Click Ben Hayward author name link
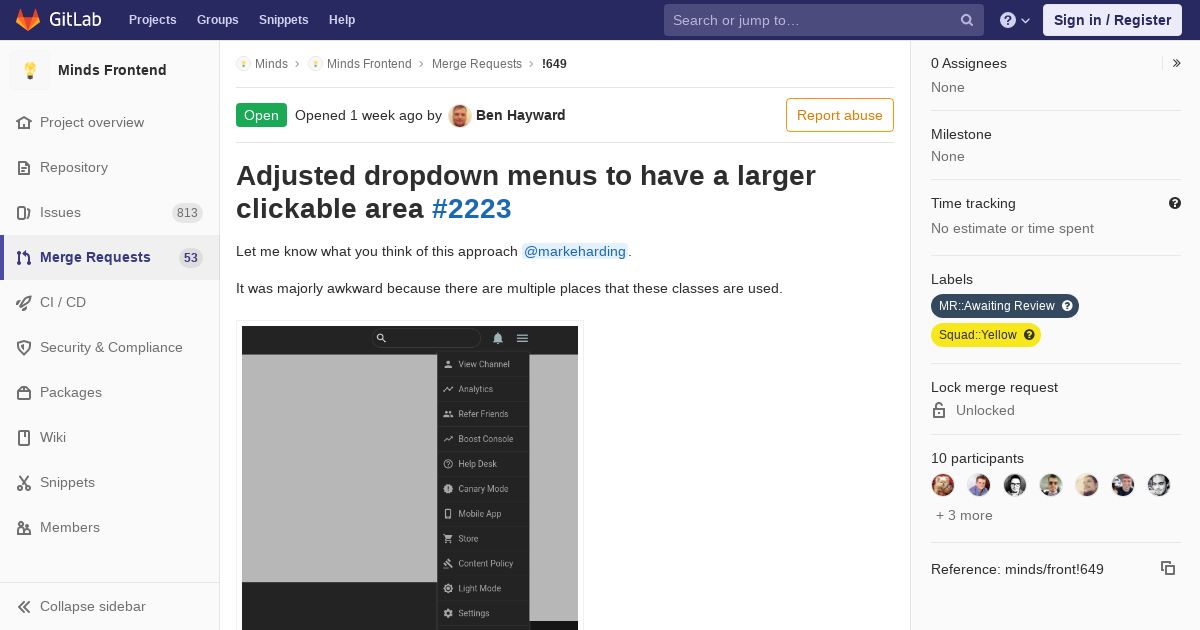Screen dimensions: 1200x630 (521, 115)
